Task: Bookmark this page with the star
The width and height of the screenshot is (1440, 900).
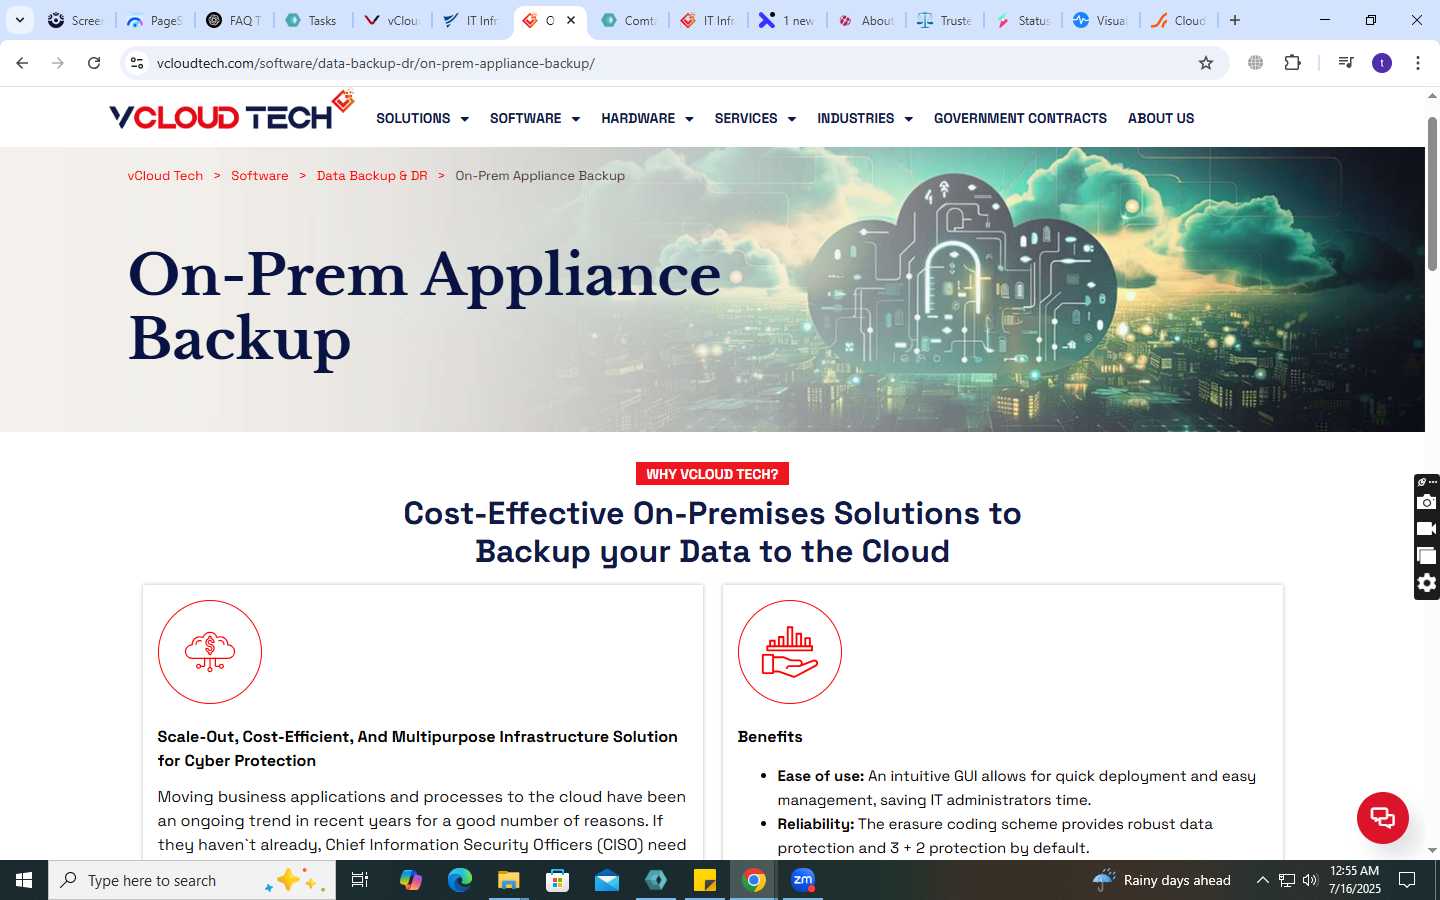Action: click(1206, 63)
